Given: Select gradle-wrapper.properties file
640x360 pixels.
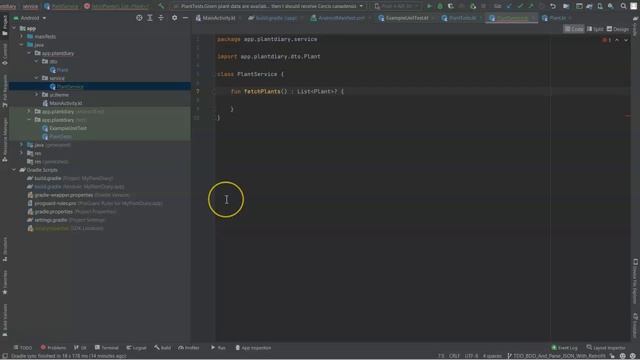Looking at the screenshot, I should tap(78, 195).
